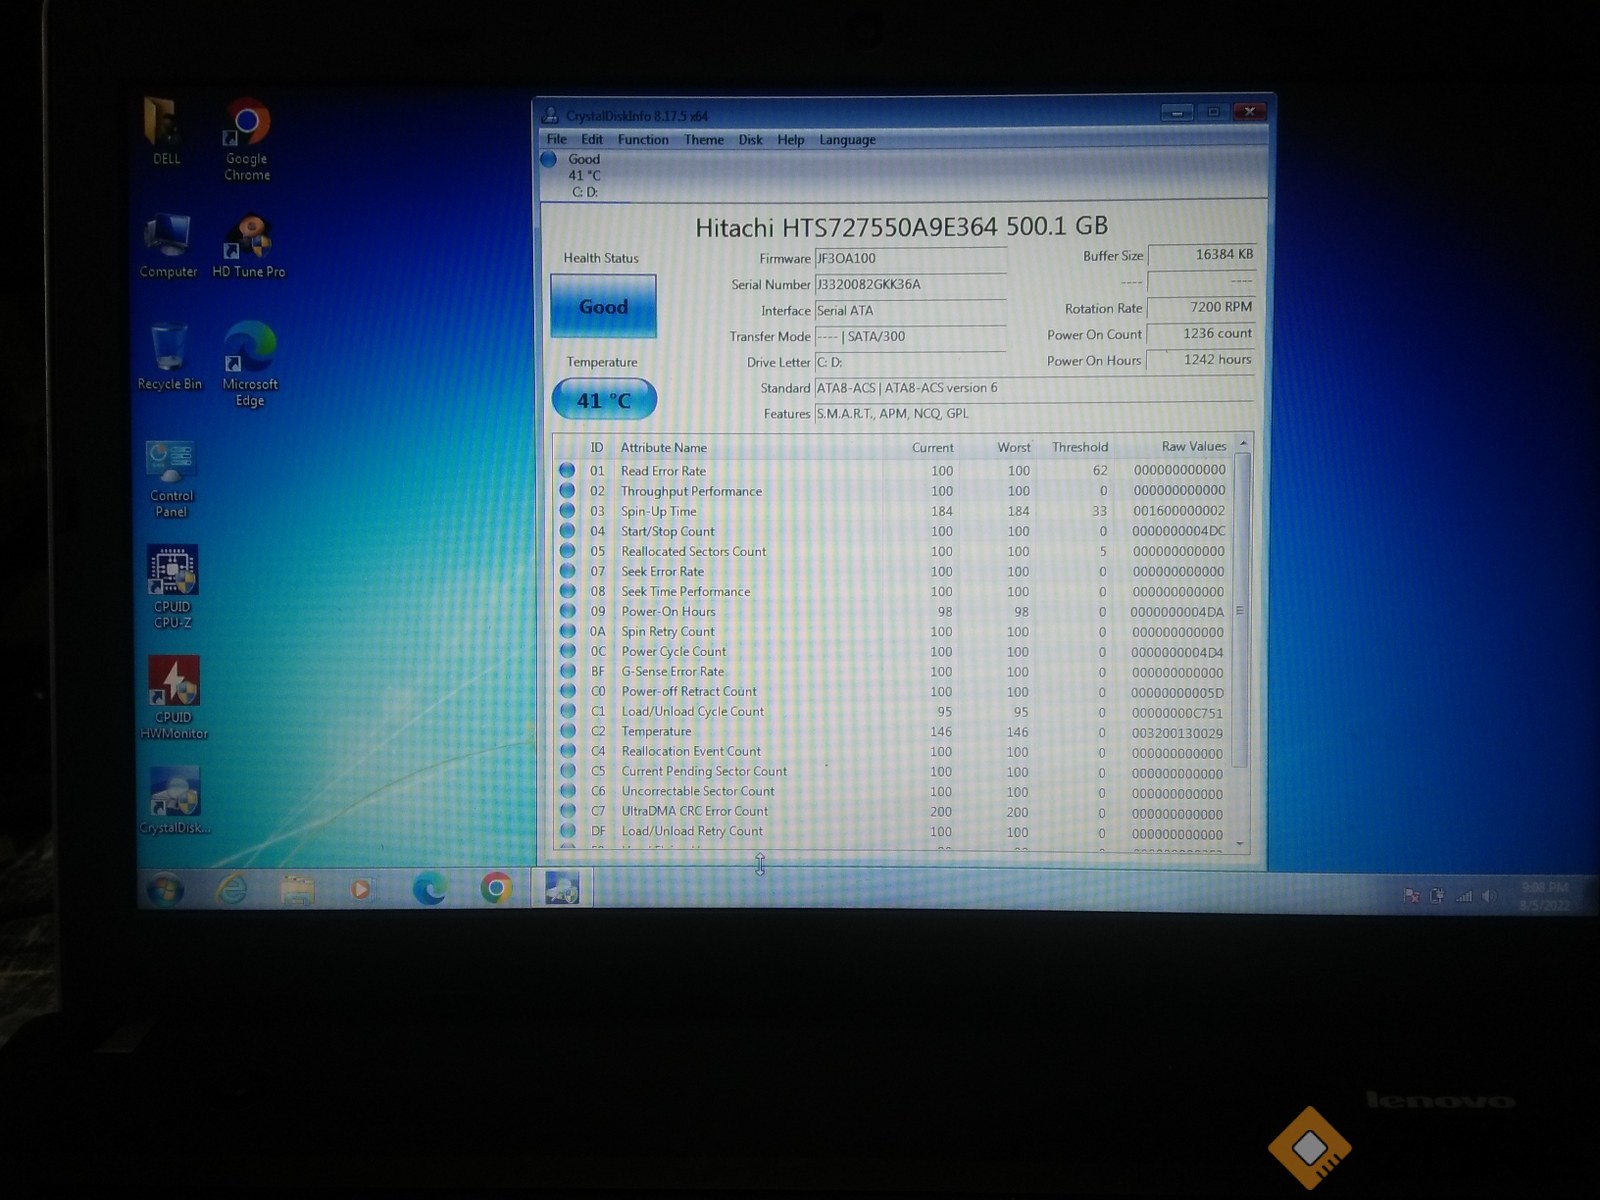The width and height of the screenshot is (1600, 1200).
Task: Click the battery power tray icon
Action: (x=1438, y=896)
